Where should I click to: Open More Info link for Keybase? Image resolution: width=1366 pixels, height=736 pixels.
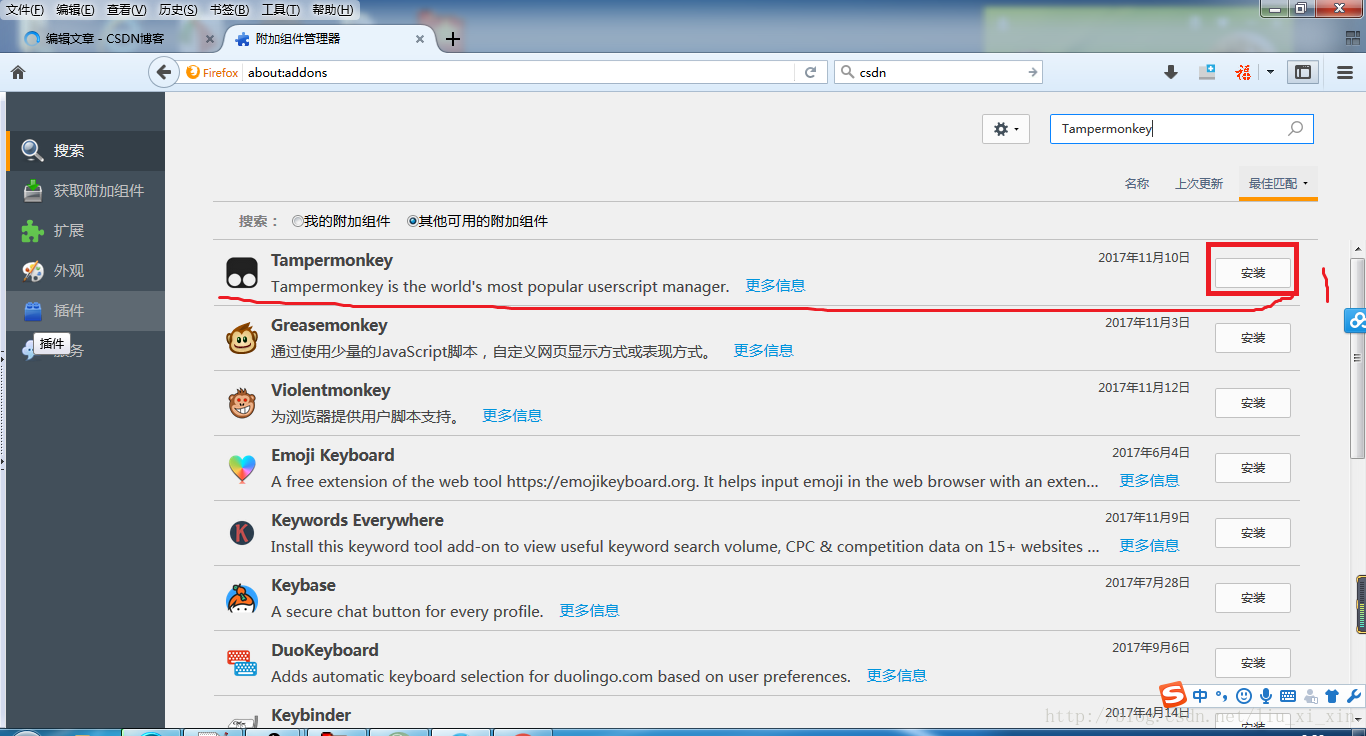click(589, 611)
